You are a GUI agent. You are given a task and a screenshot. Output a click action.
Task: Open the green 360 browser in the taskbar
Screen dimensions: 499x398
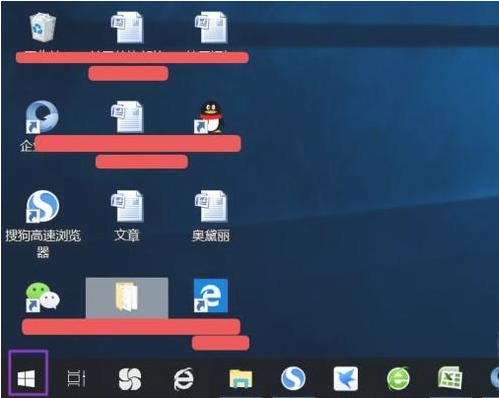coord(398,378)
